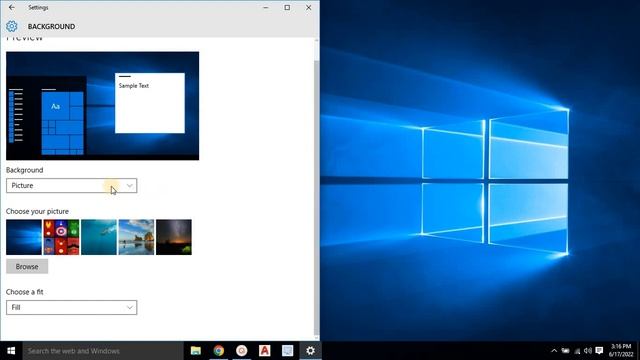The image size is (640, 360).
Task: Minimize the Settings window
Action: click(266, 7)
